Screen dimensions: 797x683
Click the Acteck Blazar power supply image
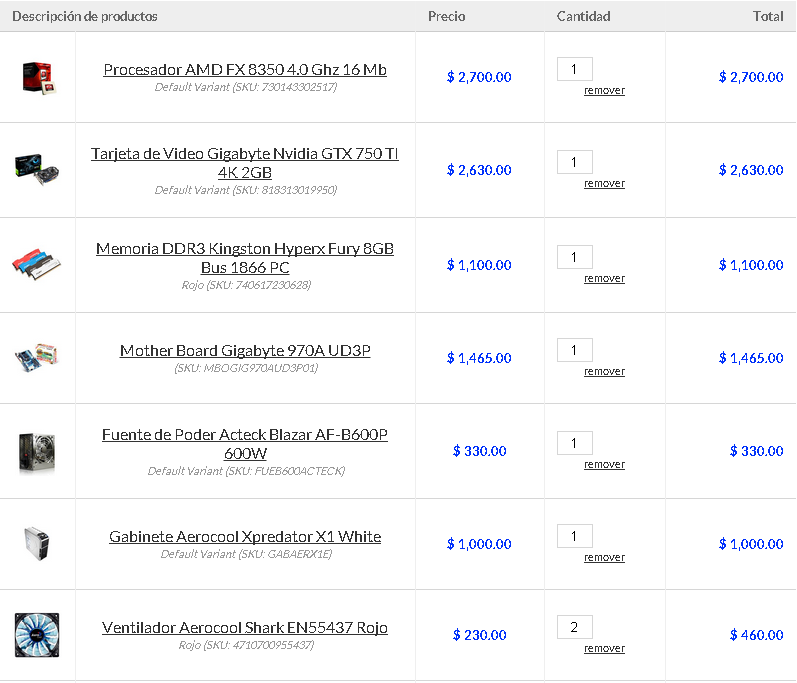click(37, 451)
